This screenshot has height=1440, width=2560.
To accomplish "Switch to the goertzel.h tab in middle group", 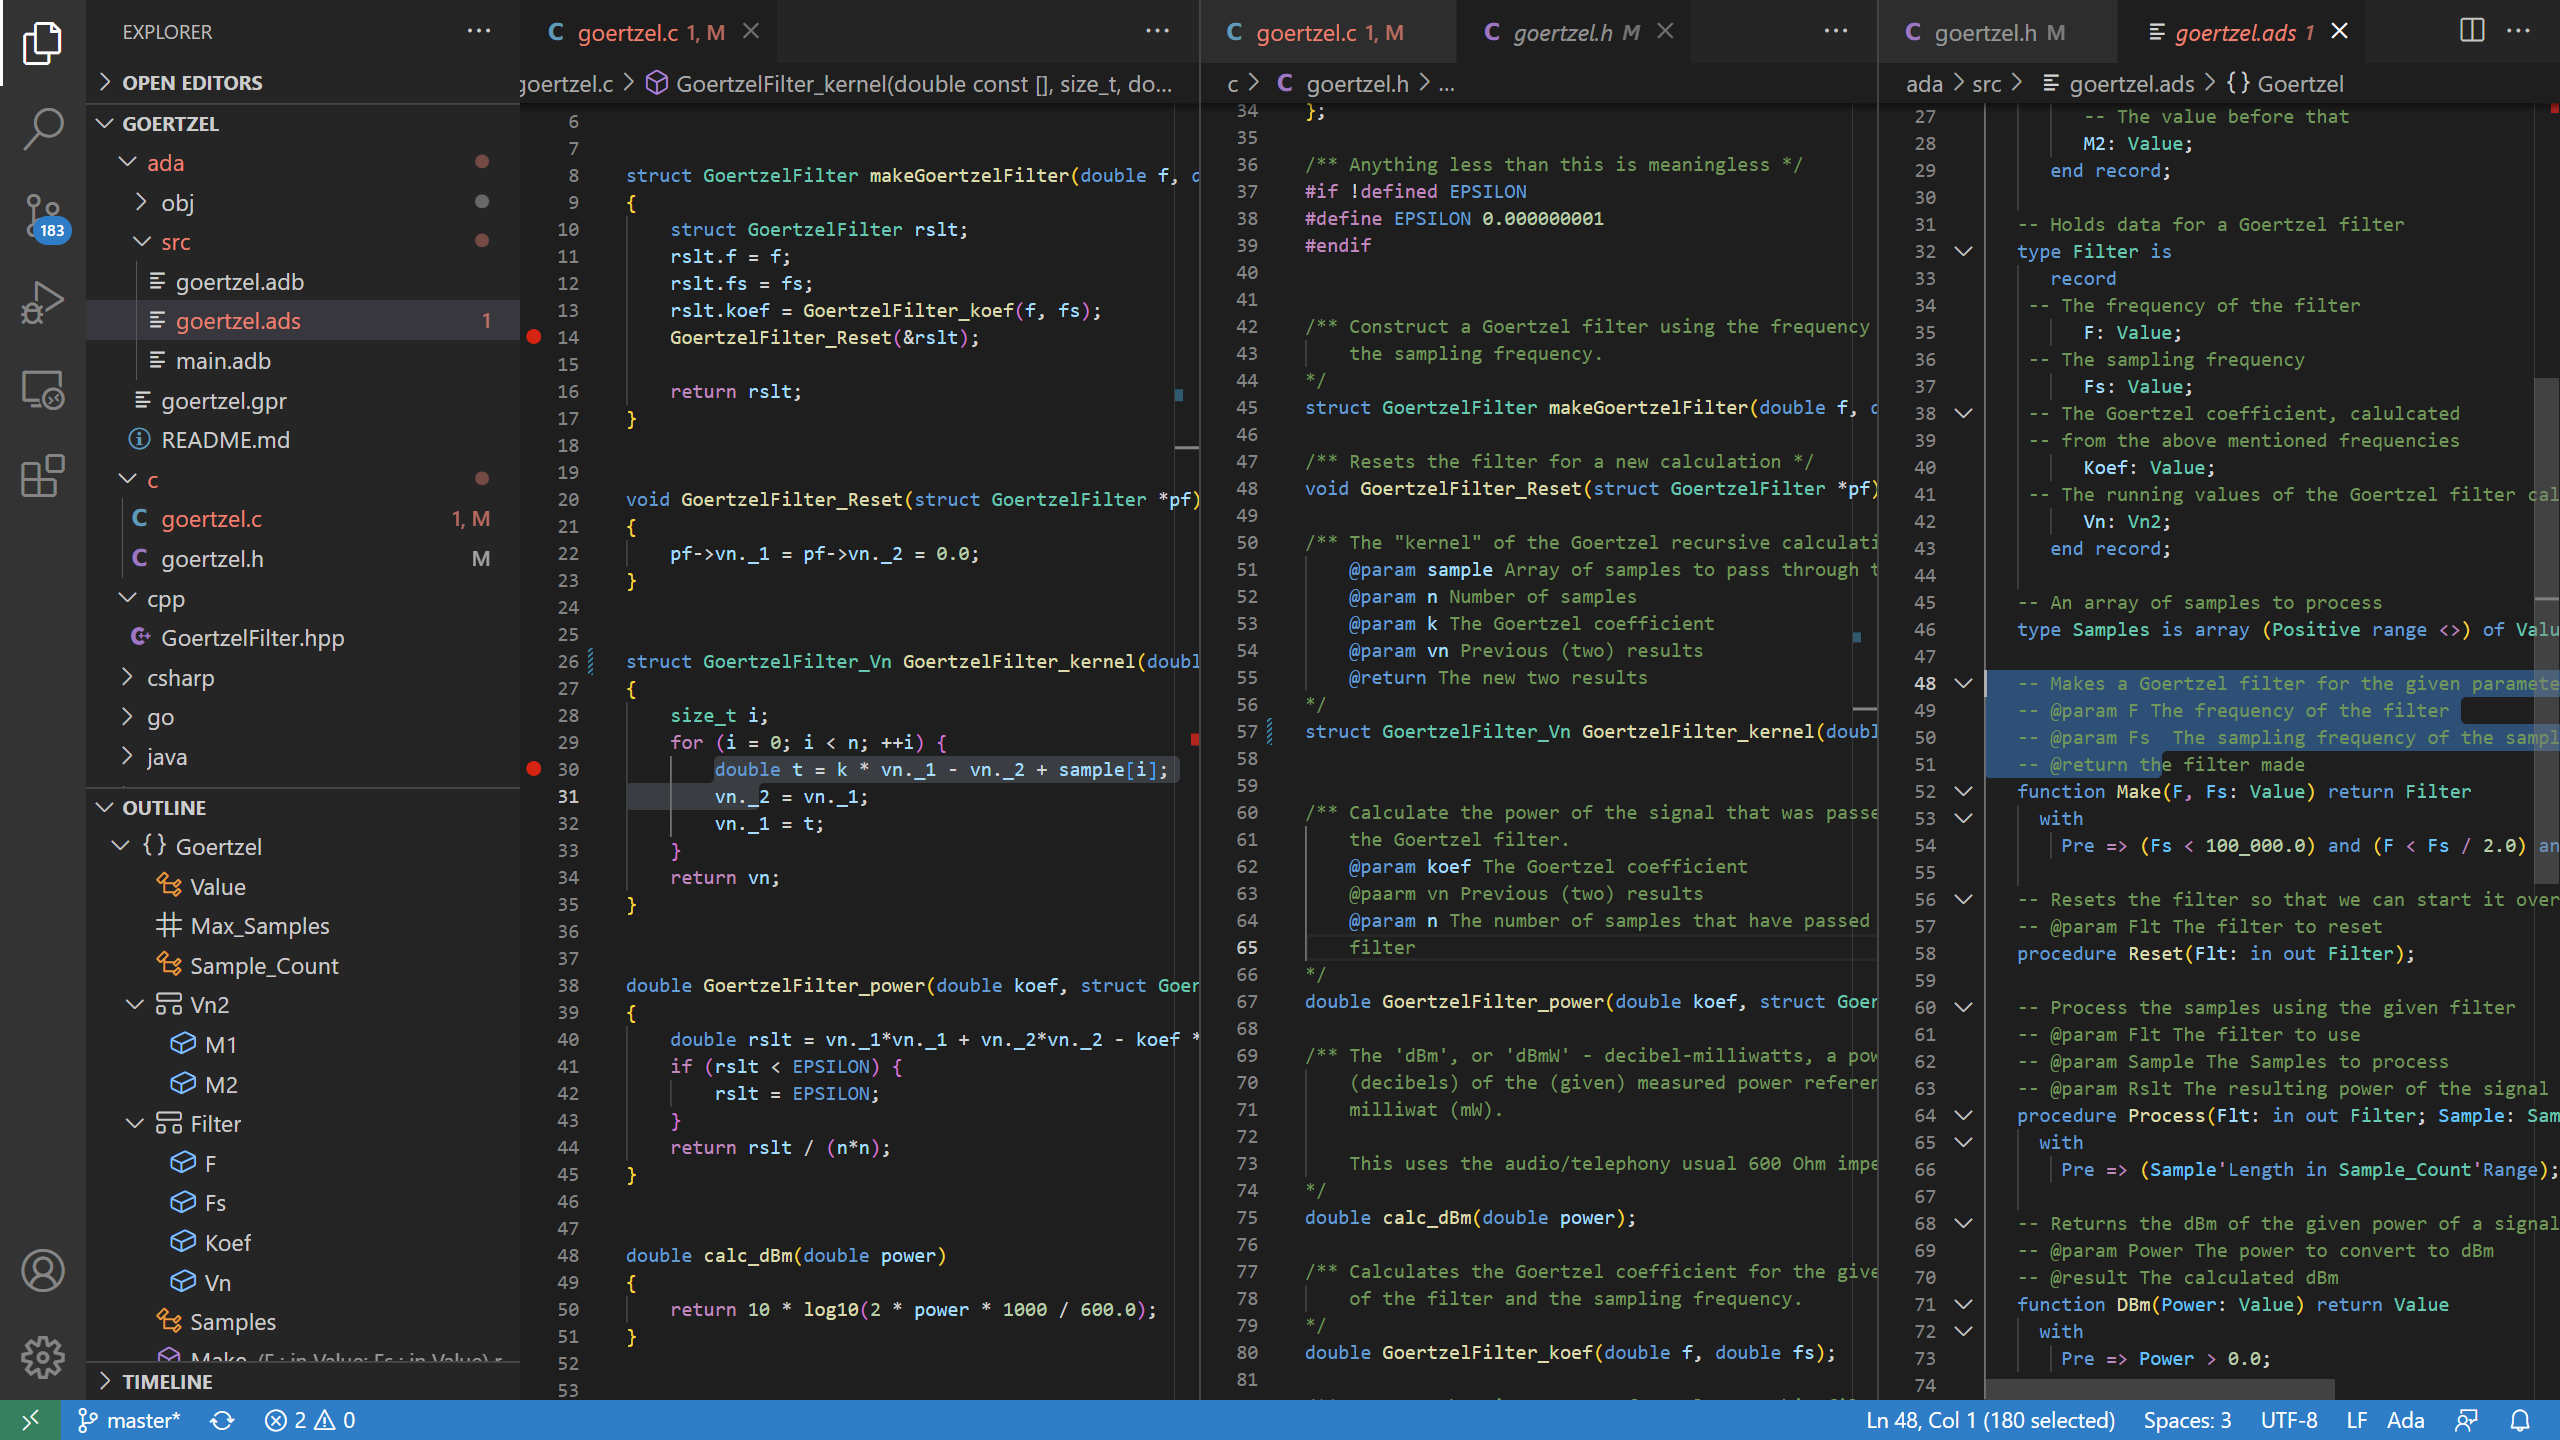I will pos(1562,33).
